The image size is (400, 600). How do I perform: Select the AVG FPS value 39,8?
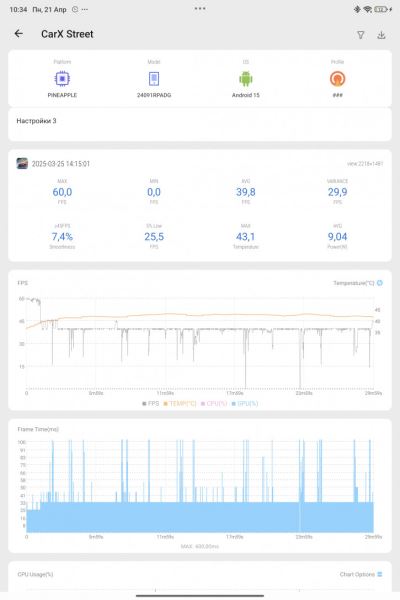pos(246,192)
